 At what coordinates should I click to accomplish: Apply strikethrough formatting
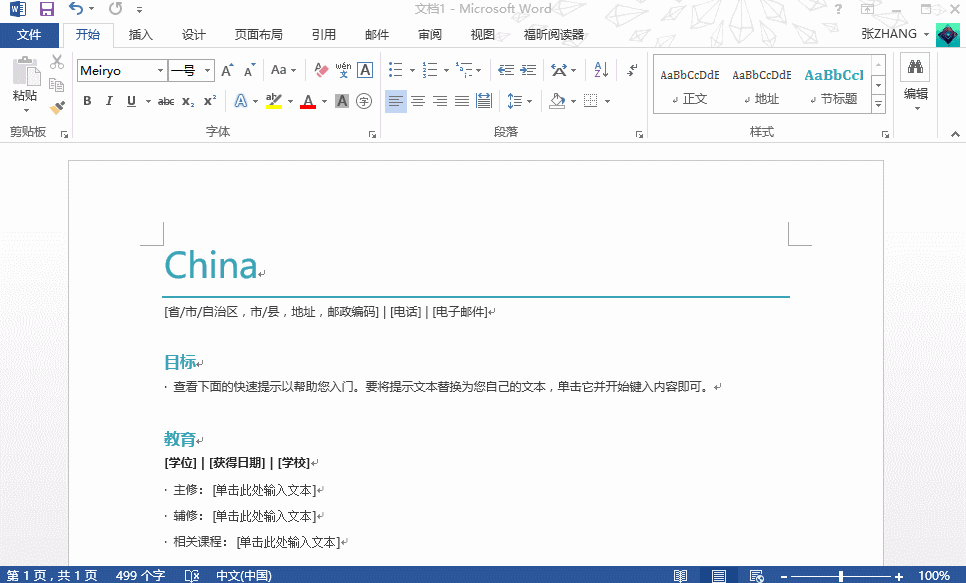(x=167, y=101)
